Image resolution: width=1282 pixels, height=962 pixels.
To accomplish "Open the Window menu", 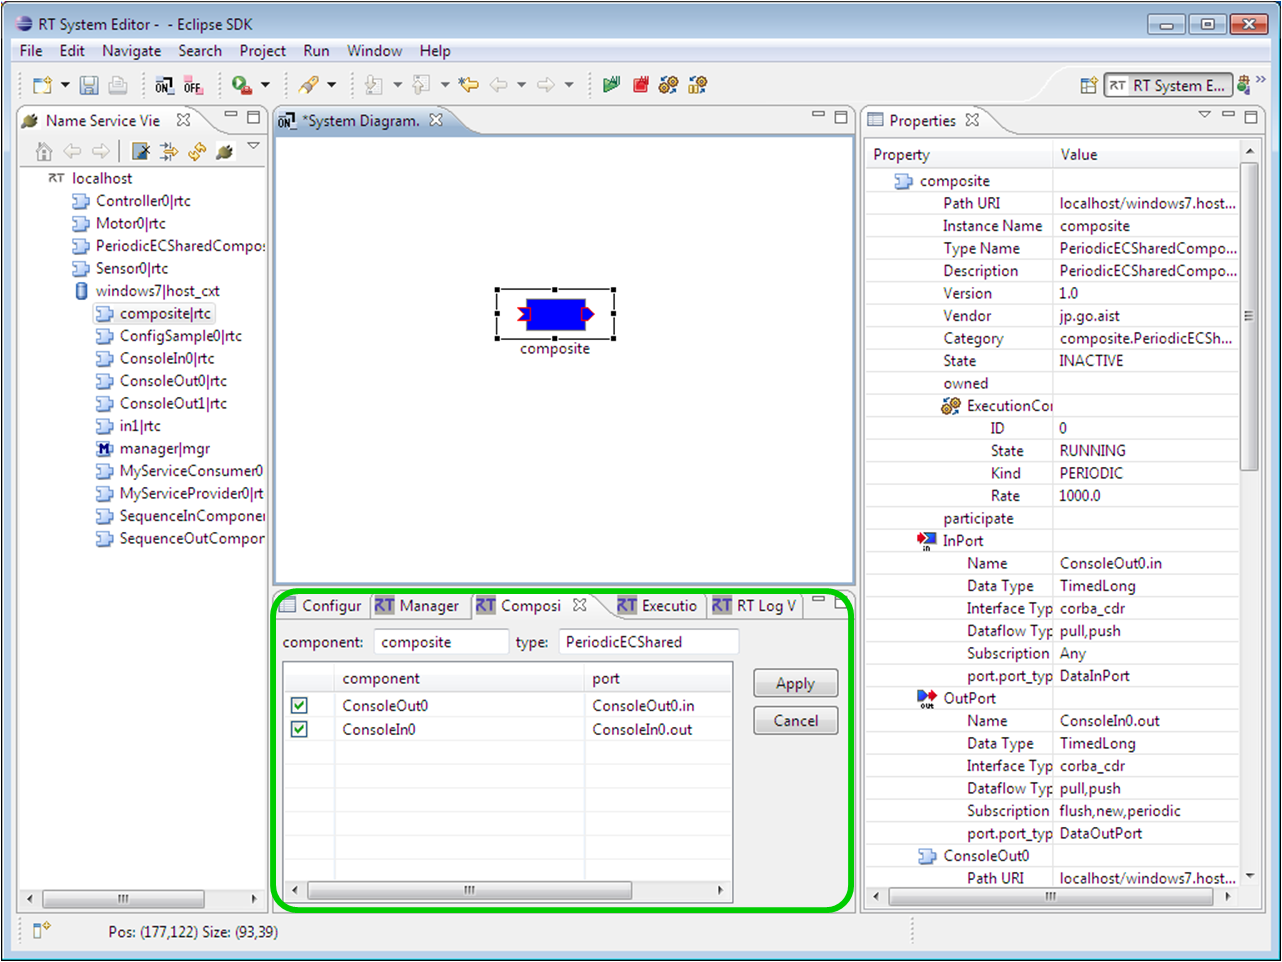I will (x=374, y=51).
